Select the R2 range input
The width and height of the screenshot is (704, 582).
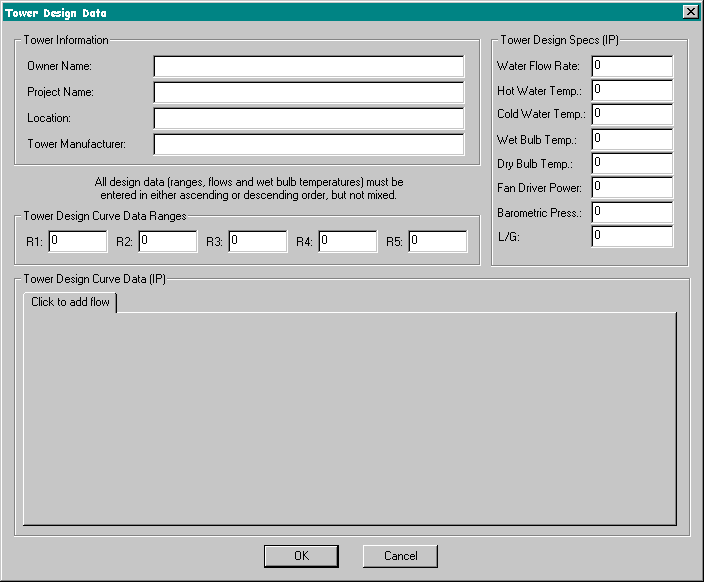167,241
